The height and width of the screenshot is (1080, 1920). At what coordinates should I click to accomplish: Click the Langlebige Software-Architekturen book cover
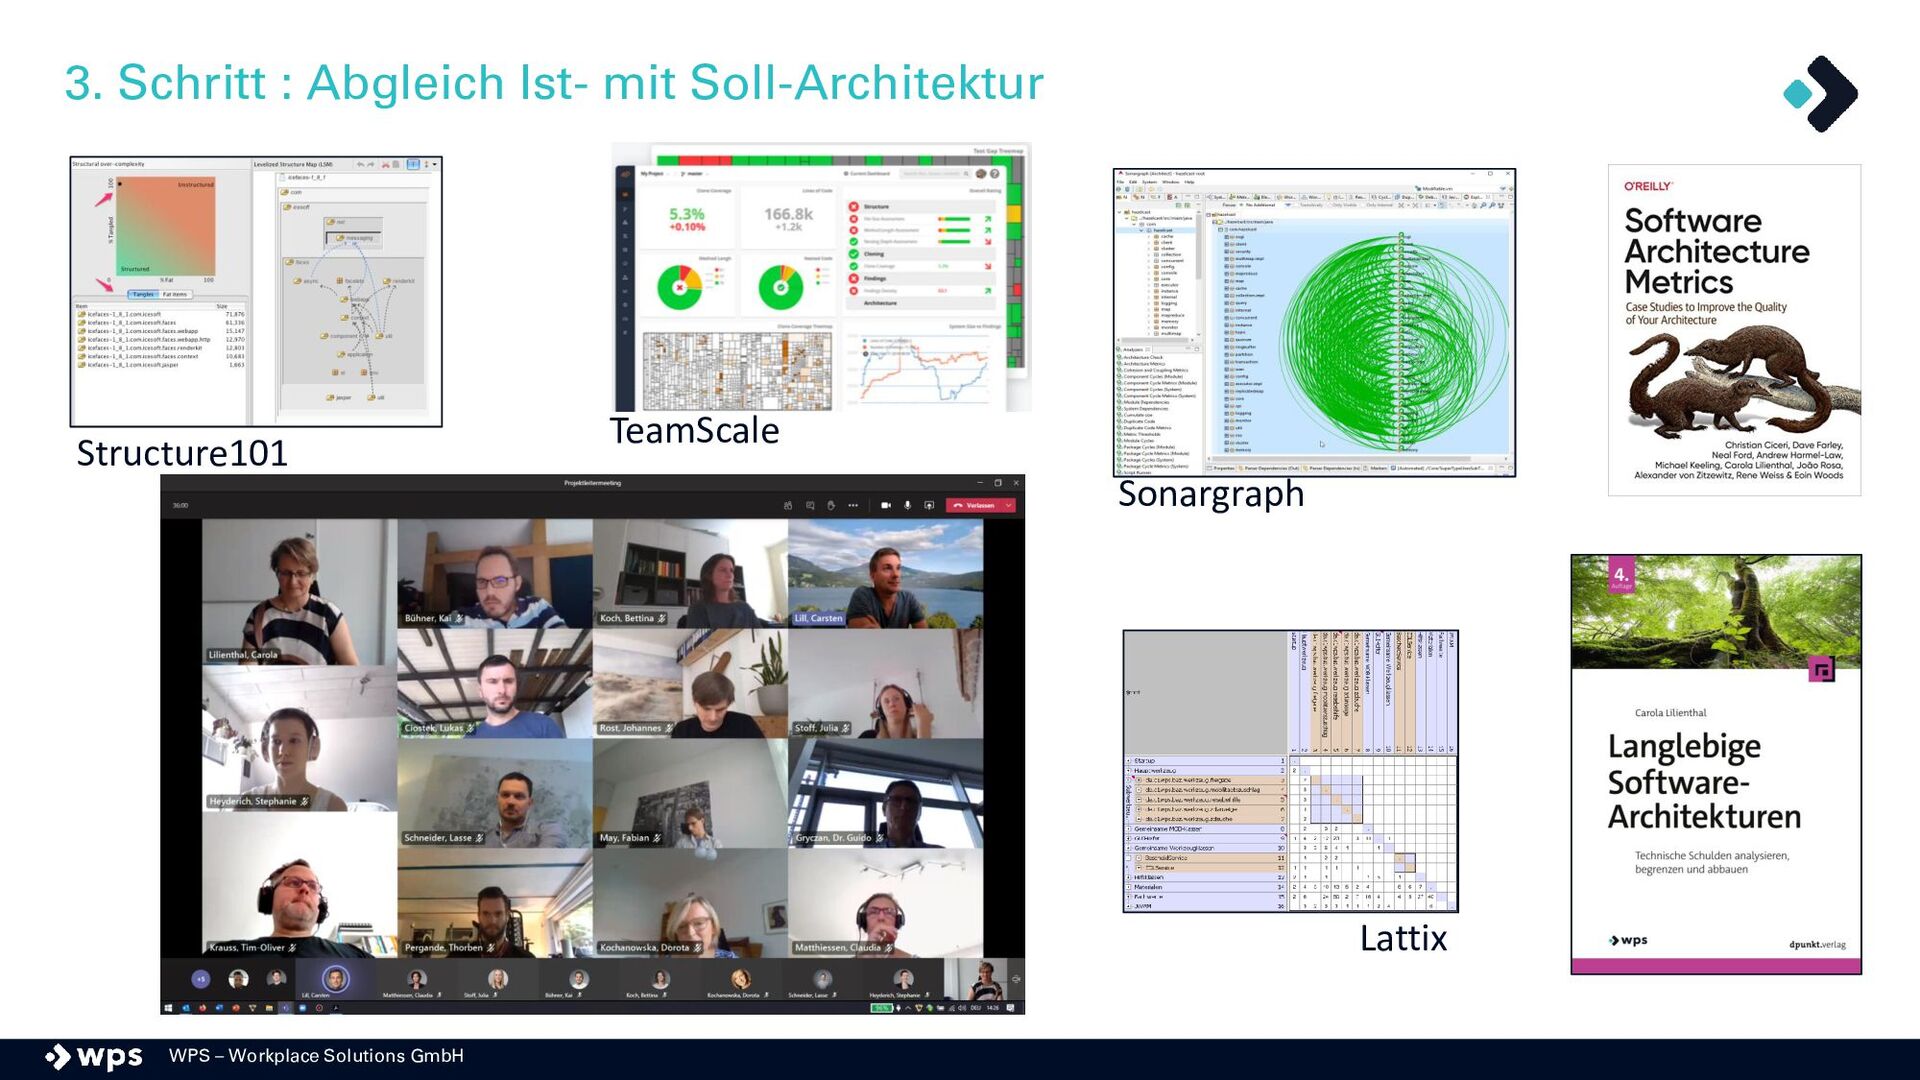[1716, 764]
